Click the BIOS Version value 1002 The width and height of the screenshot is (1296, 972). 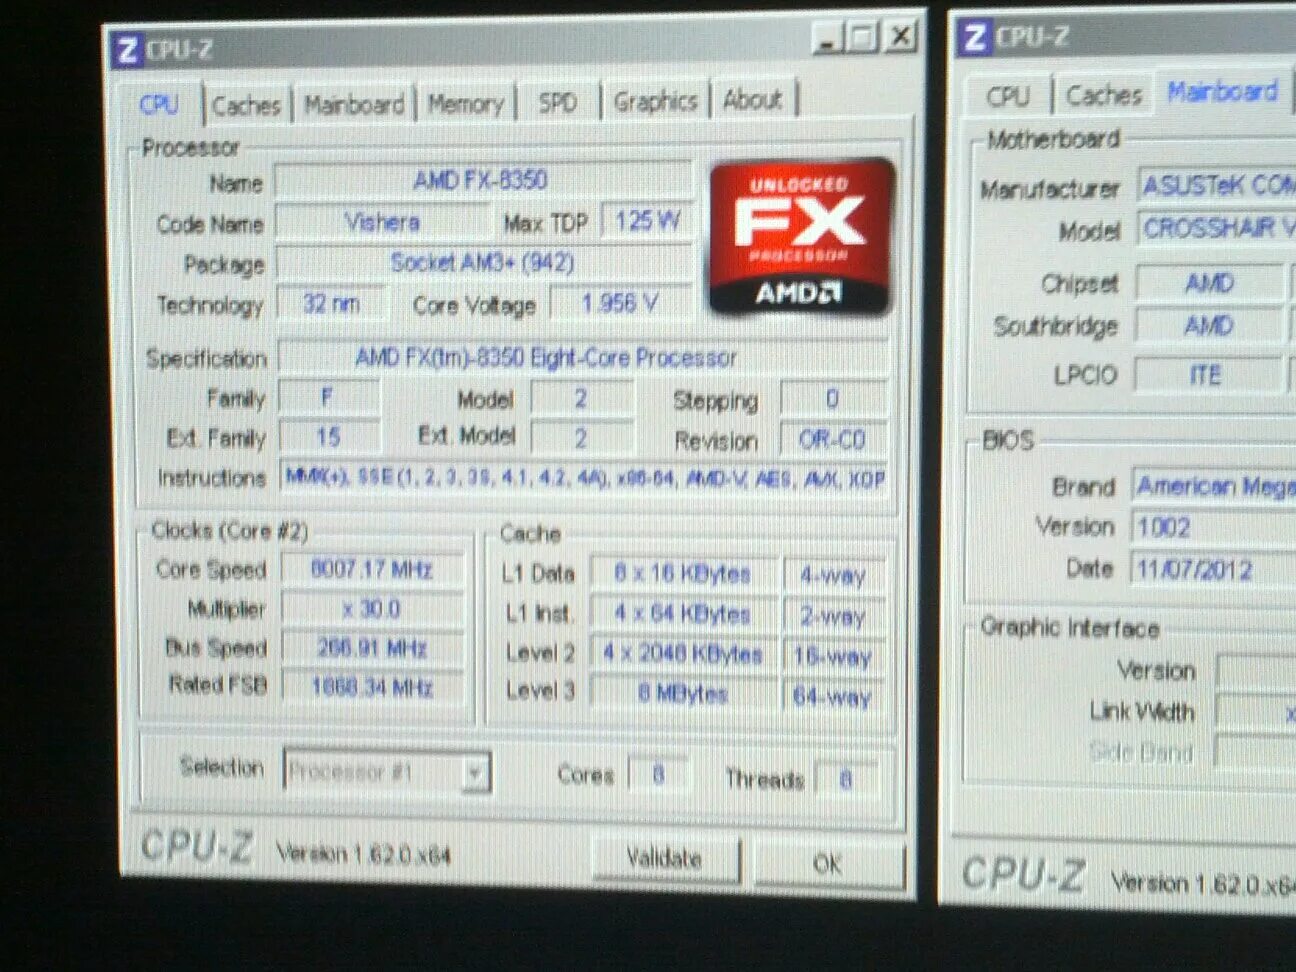click(1214, 527)
